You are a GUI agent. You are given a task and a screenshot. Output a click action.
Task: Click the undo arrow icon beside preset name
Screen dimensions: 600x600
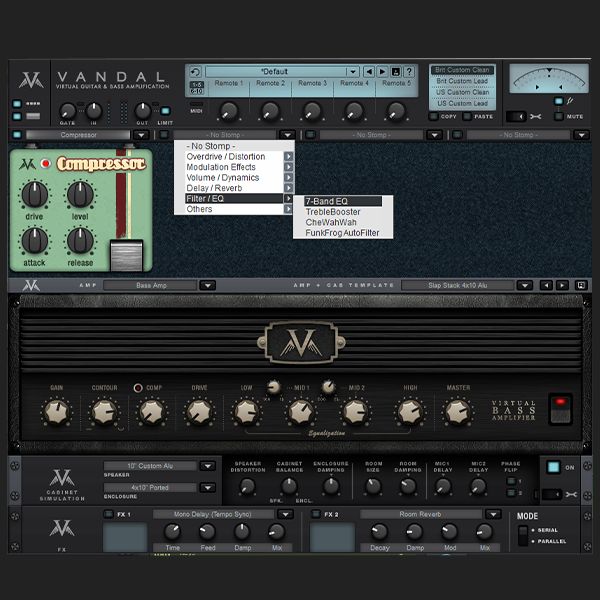[x=195, y=72]
